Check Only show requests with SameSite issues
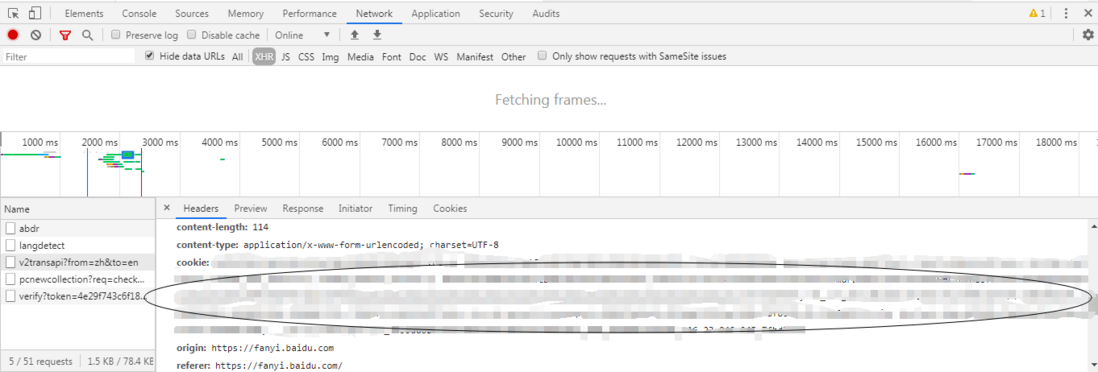The height and width of the screenshot is (372, 1098). click(x=542, y=56)
